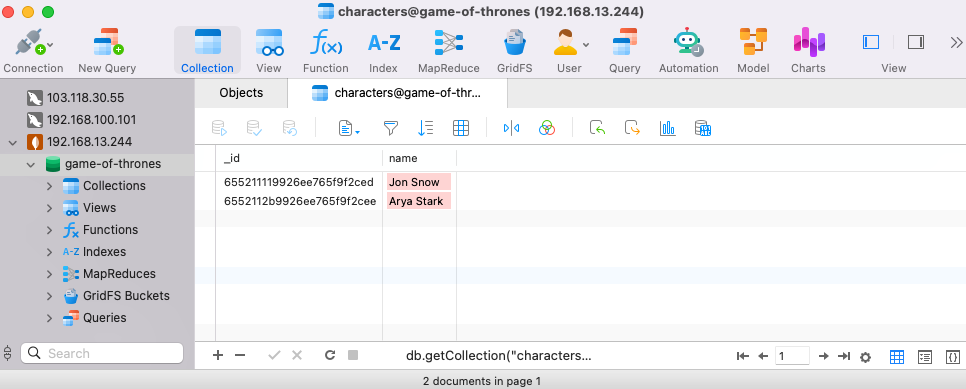Click the data generation database icon
The width and height of the screenshot is (966, 389).
pyautogui.click(x=703, y=128)
